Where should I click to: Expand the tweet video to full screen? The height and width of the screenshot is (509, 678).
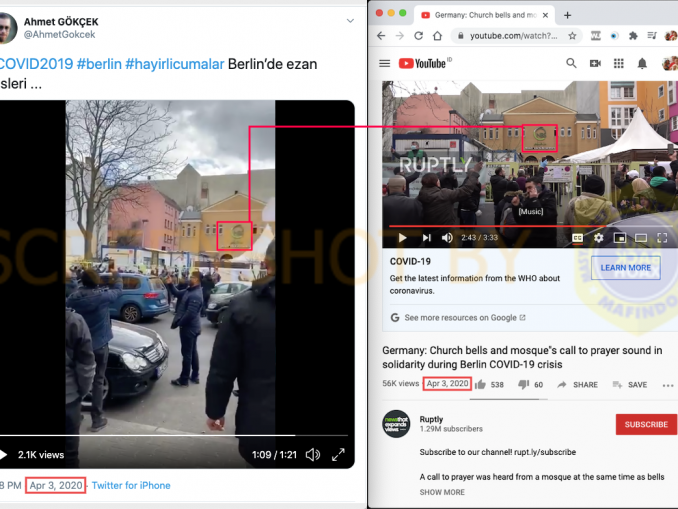[x=338, y=455]
